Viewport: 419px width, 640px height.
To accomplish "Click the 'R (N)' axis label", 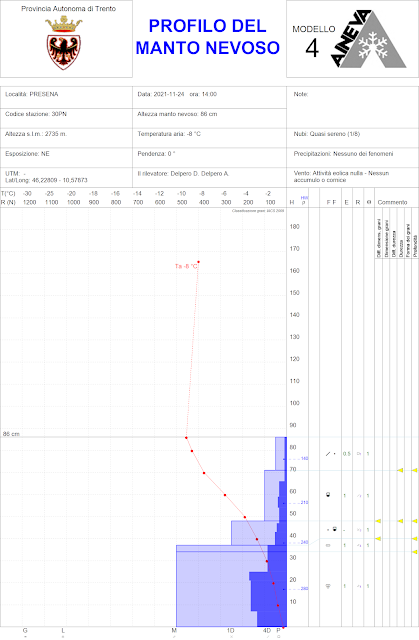I will pos(8,202).
